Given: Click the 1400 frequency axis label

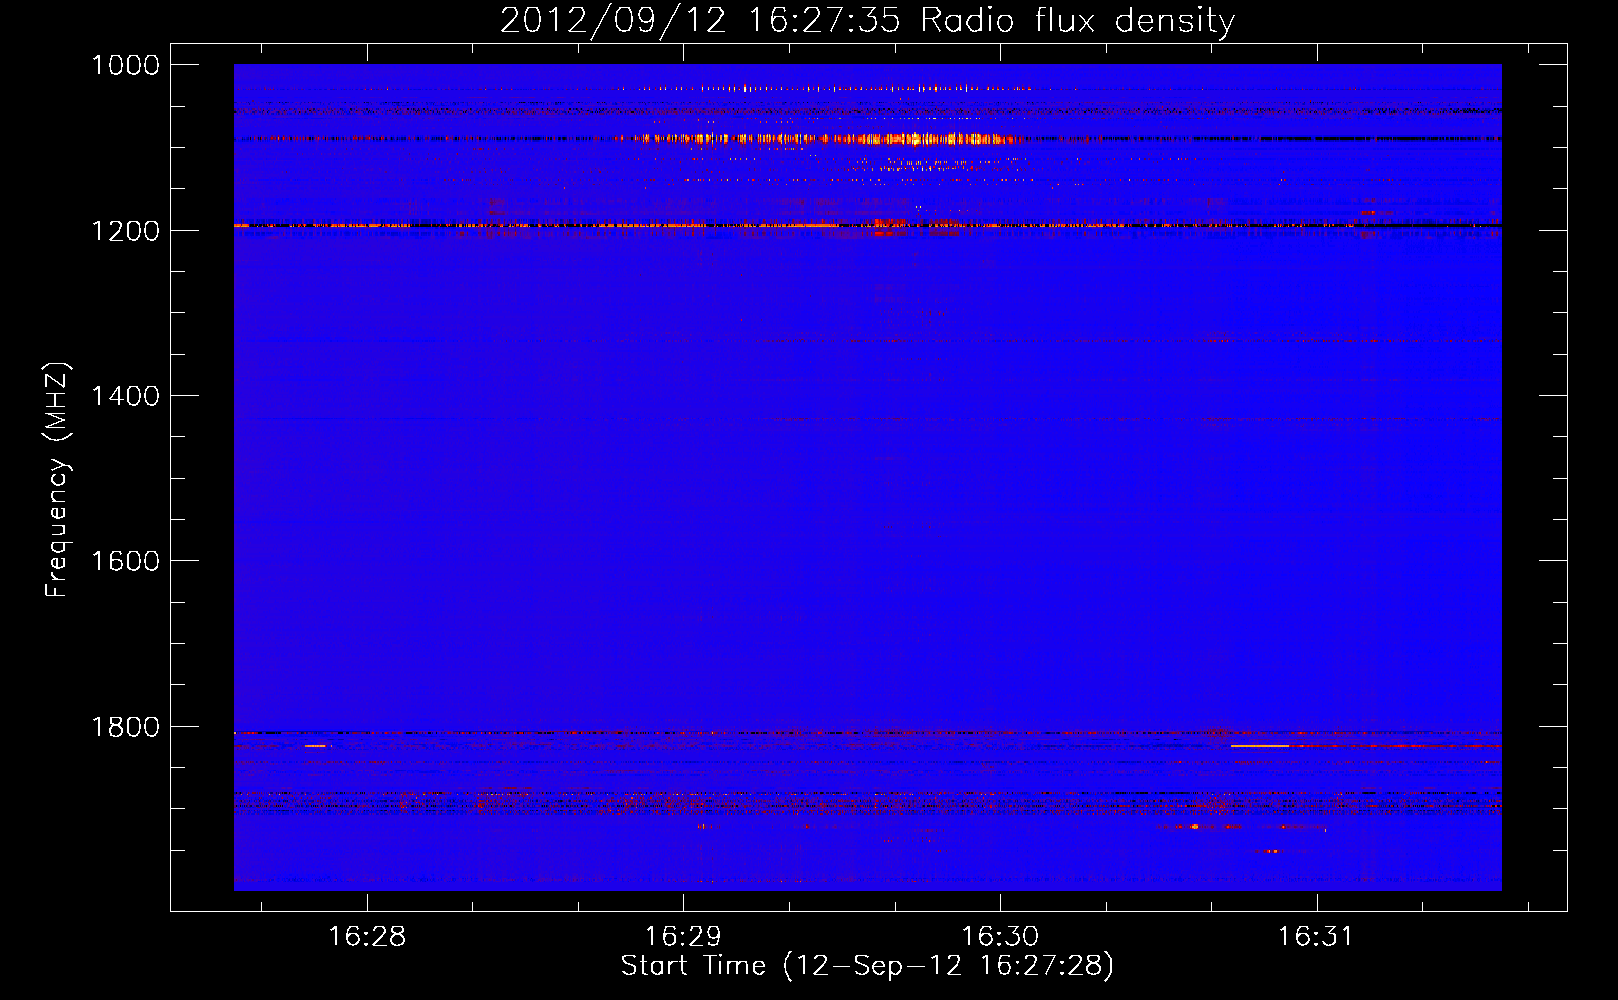Looking at the screenshot, I should (125, 396).
